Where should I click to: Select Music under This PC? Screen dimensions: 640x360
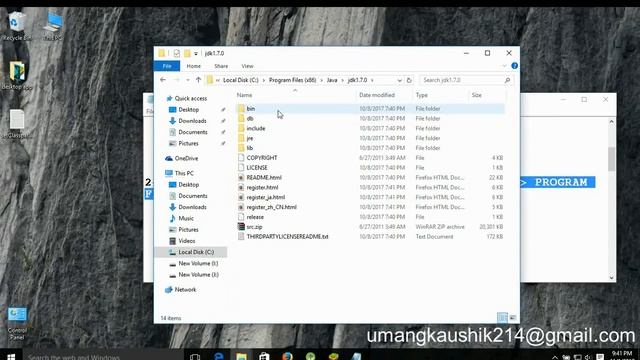point(186,218)
